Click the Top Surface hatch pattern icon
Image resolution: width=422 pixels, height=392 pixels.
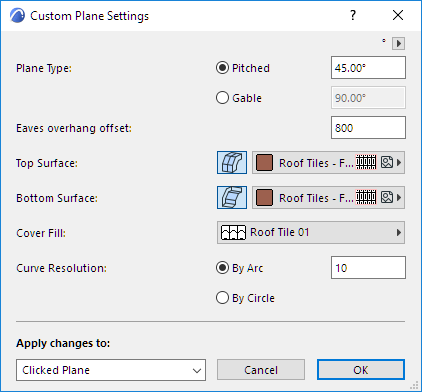click(x=366, y=162)
